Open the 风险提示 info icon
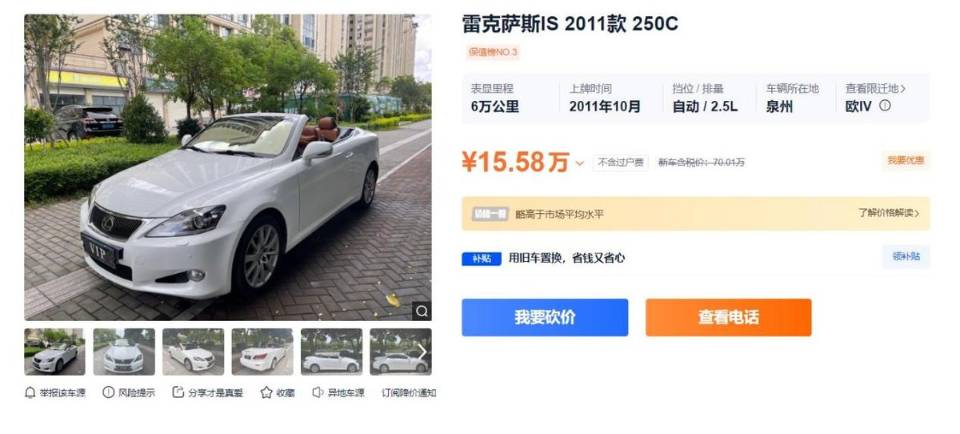The height and width of the screenshot is (434, 960). click(108, 392)
